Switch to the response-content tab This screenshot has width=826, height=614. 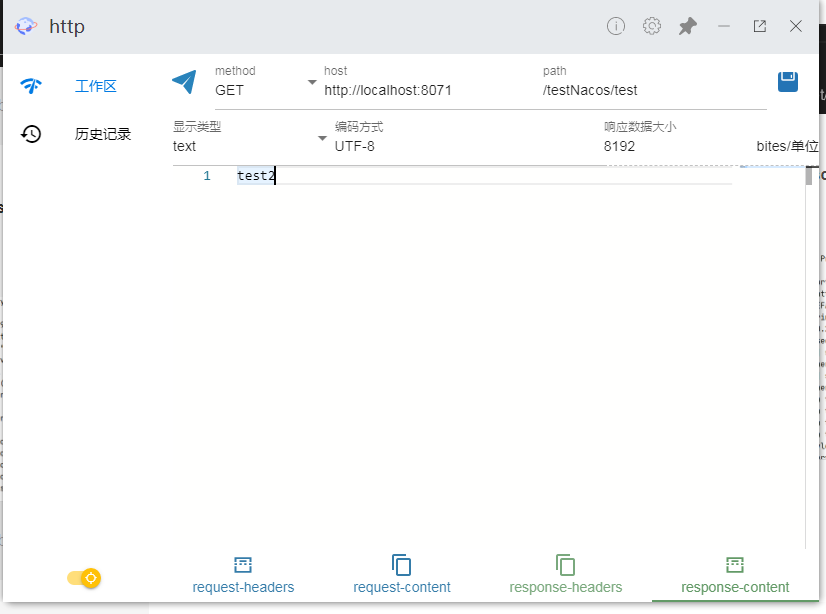(x=735, y=575)
